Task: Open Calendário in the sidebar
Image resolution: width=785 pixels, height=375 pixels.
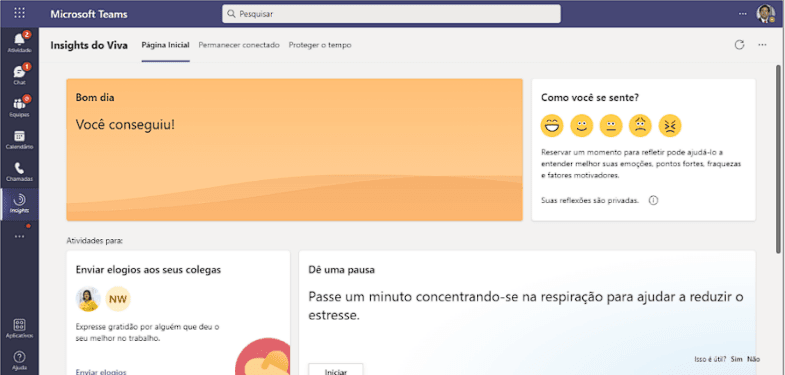Action: 20,140
